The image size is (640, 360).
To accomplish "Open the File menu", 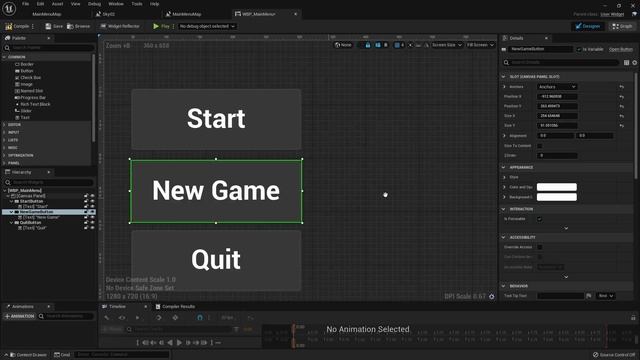I will click(25, 4).
